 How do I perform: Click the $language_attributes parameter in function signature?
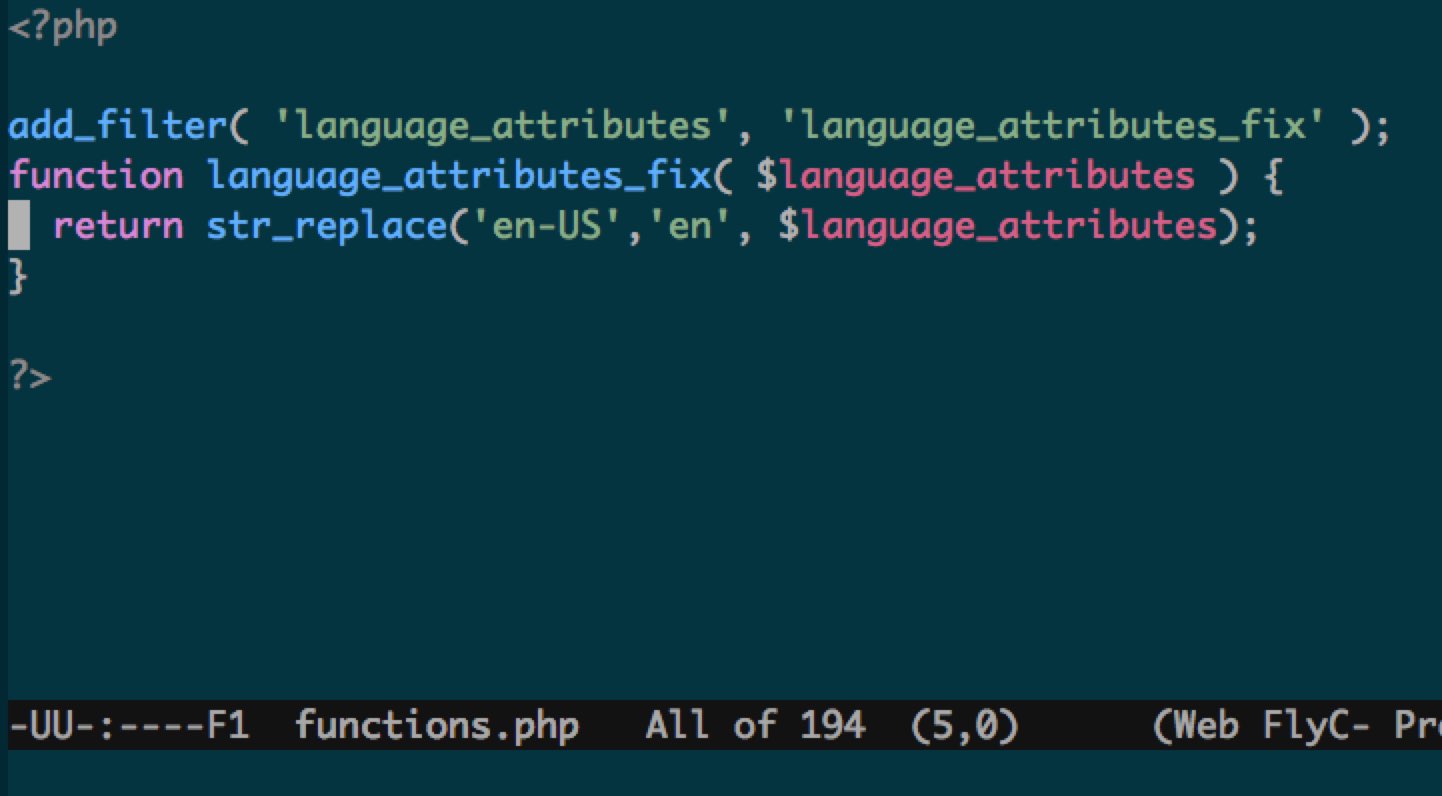coord(975,177)
